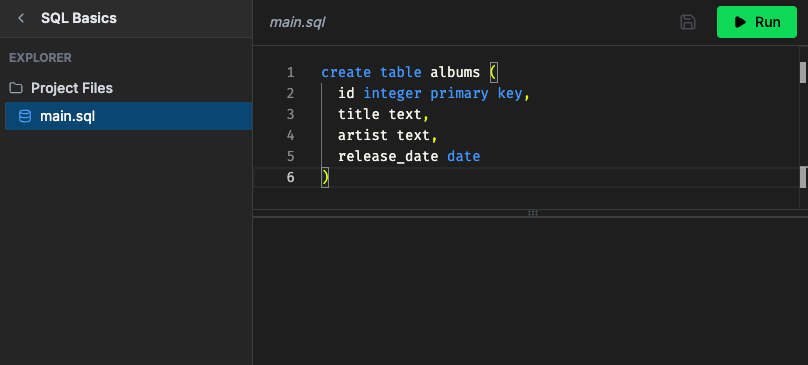Click line number 1 in the gutter
This screenshot has height=365, width=808.
click(x=291, y=72)
